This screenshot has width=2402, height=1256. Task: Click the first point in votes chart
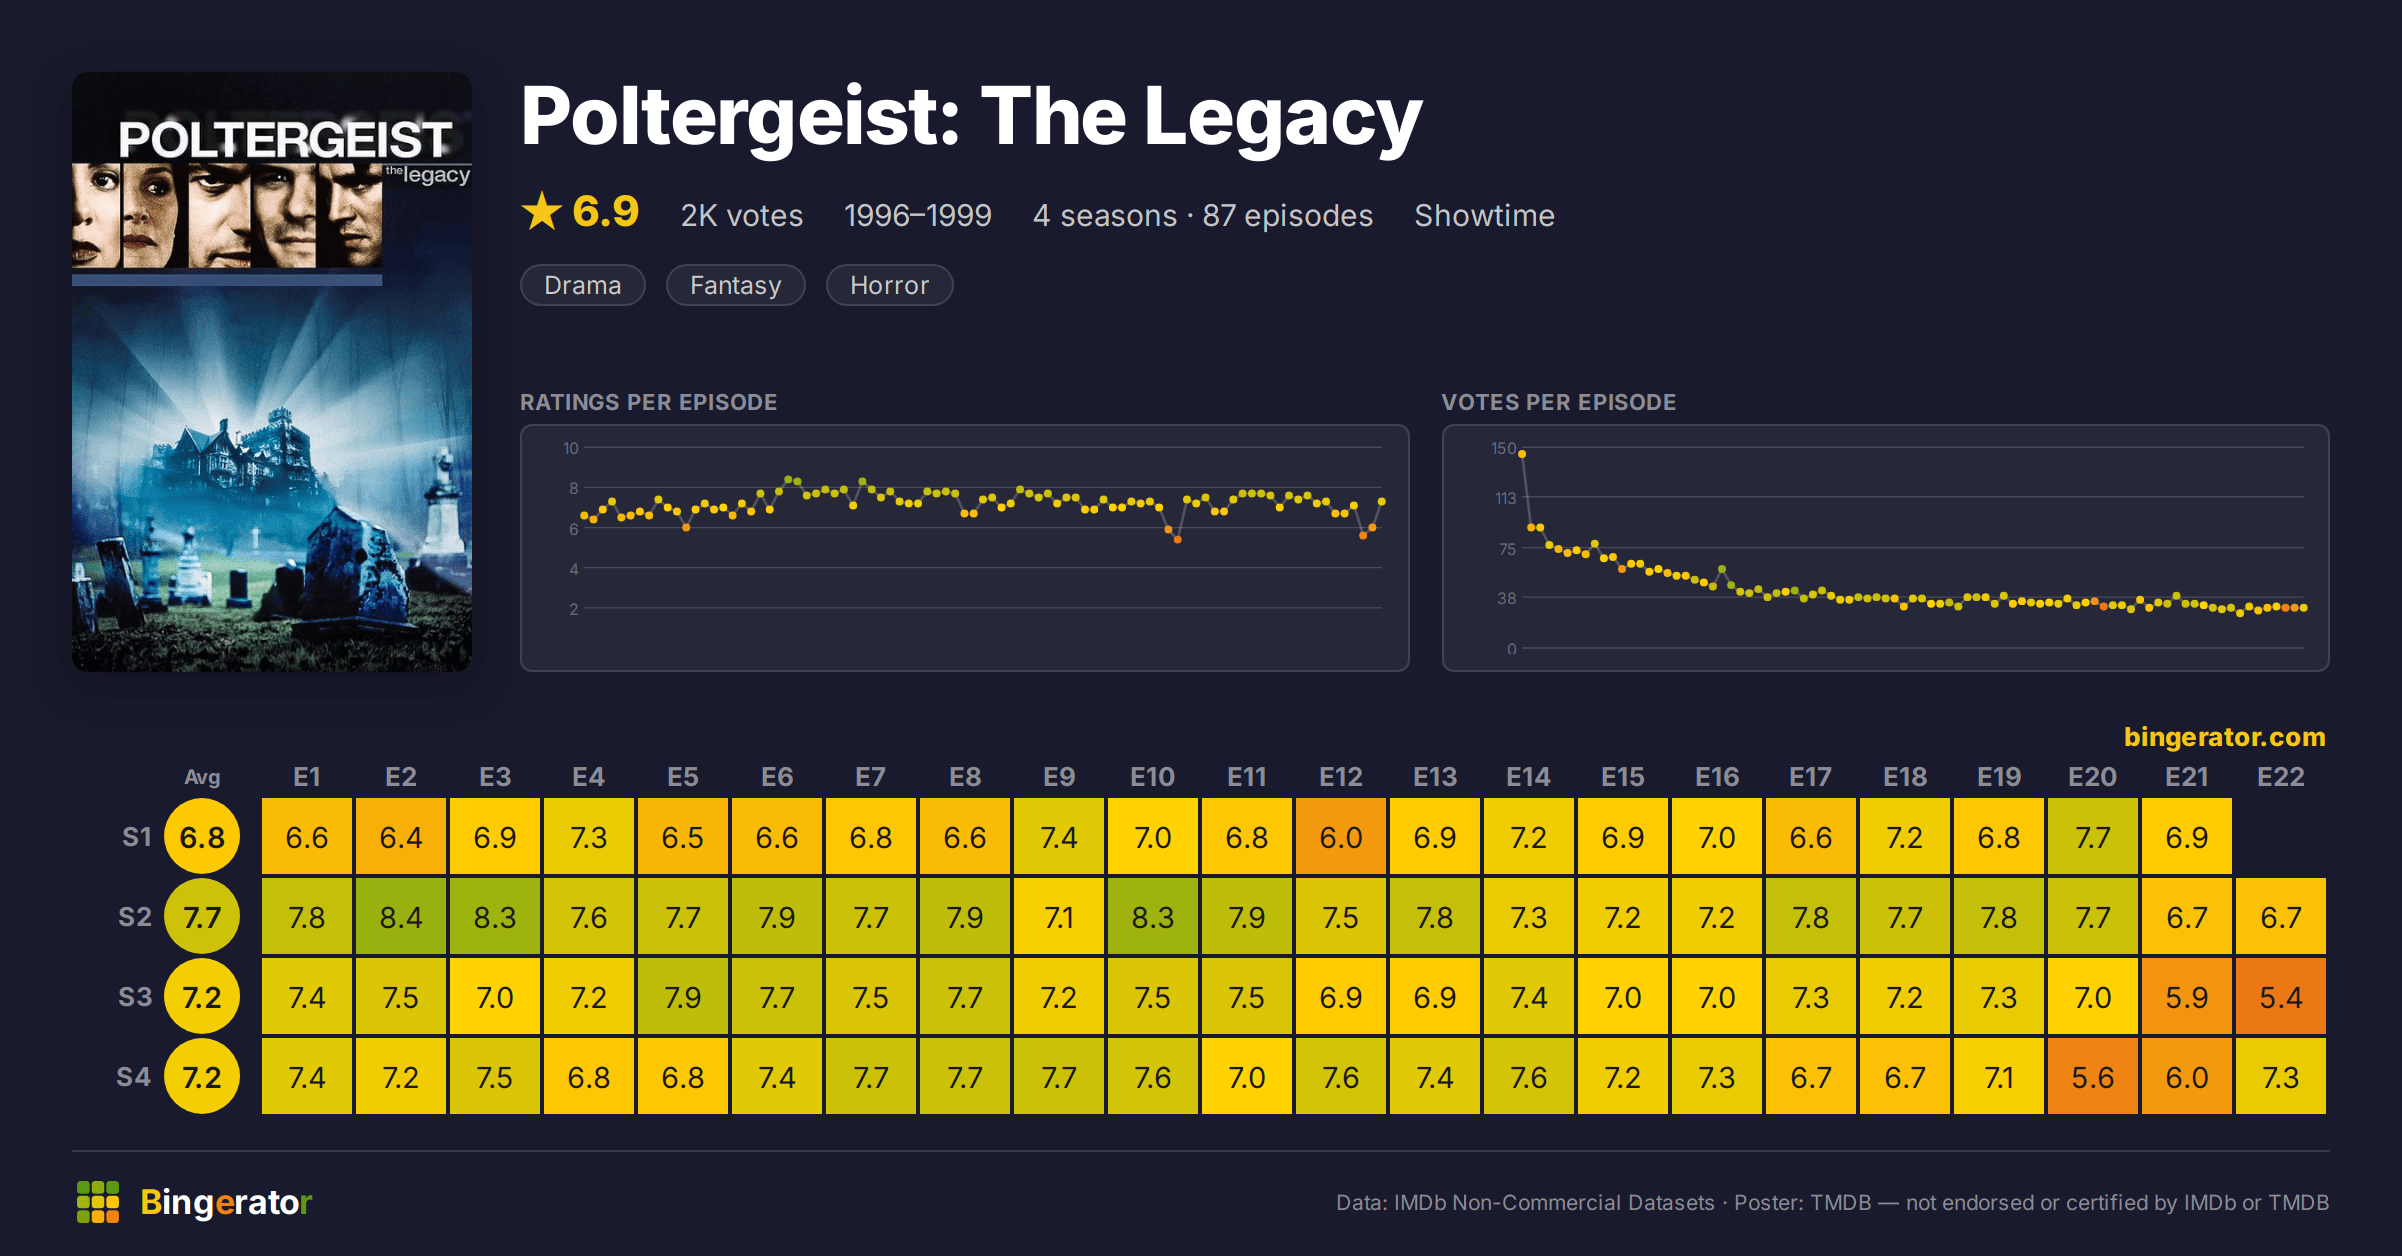point(1522,454)
